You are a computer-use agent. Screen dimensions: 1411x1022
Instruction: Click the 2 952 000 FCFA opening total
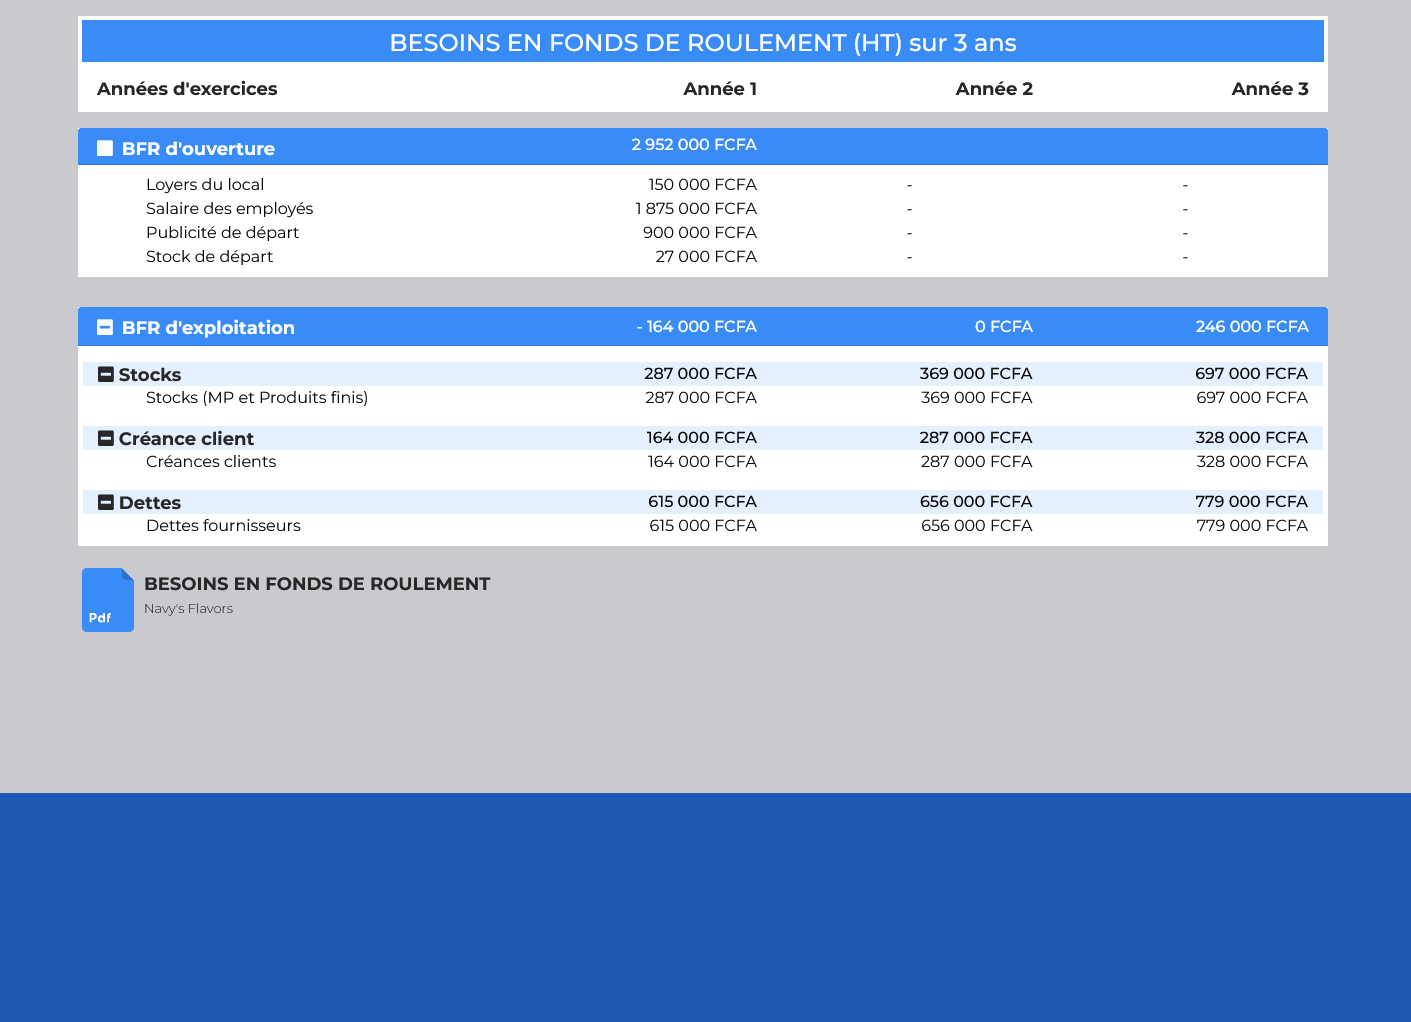[x=693, y=145]
